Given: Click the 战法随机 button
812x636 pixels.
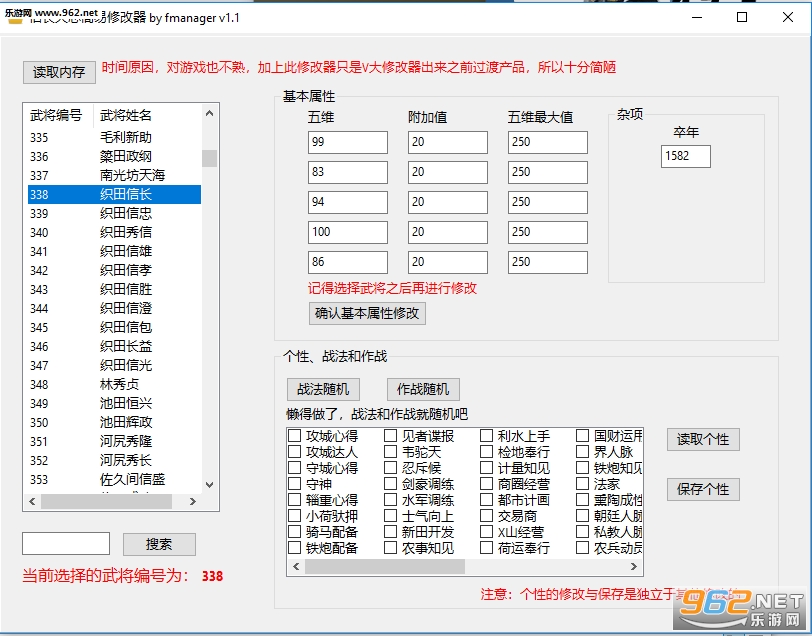Looking at the screenshot, I should click(x=323, y=389).
